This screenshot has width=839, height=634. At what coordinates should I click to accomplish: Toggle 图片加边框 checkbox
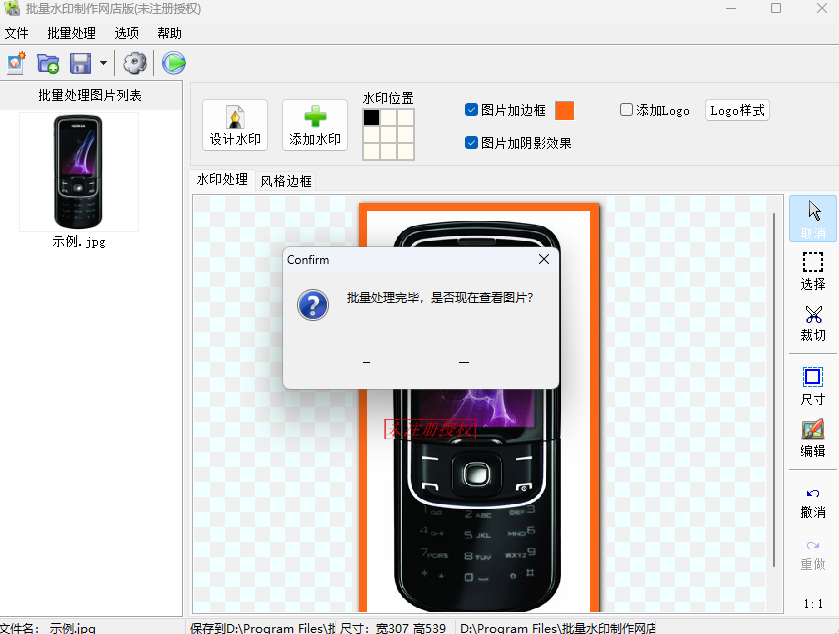pyautogui.click(x=471, y=110)
